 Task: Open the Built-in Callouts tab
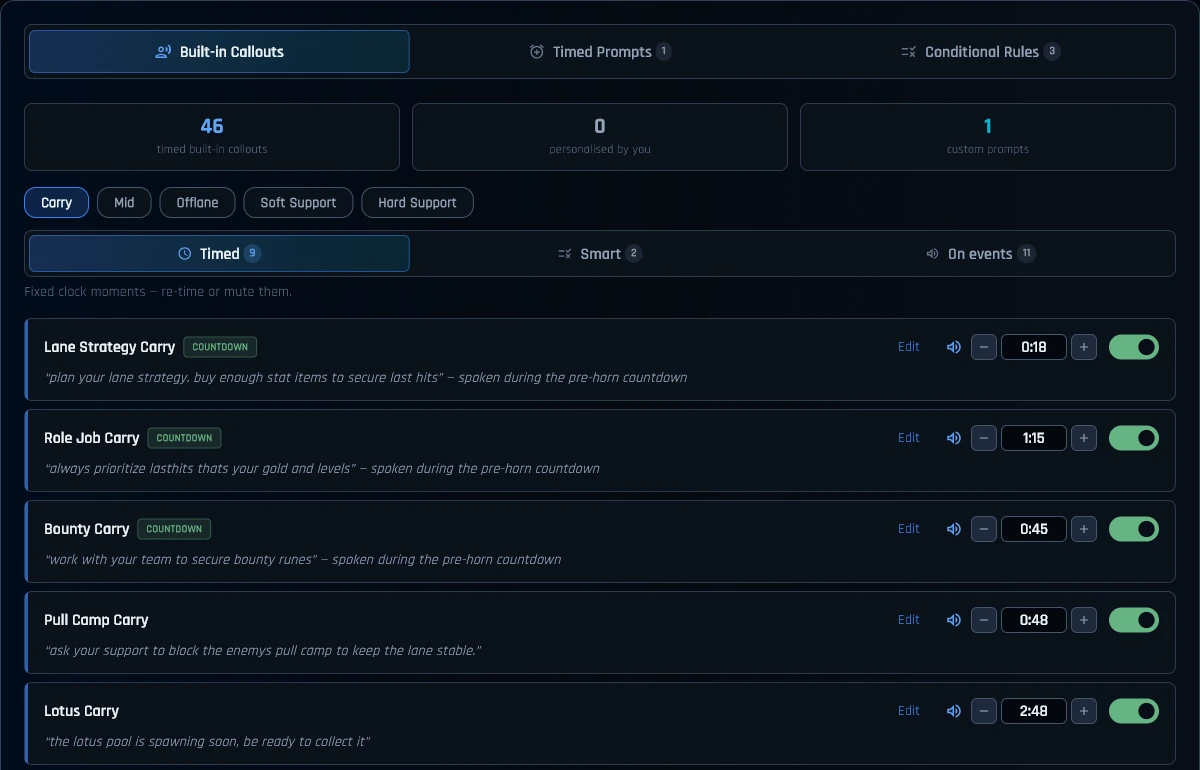coord(219,52)
